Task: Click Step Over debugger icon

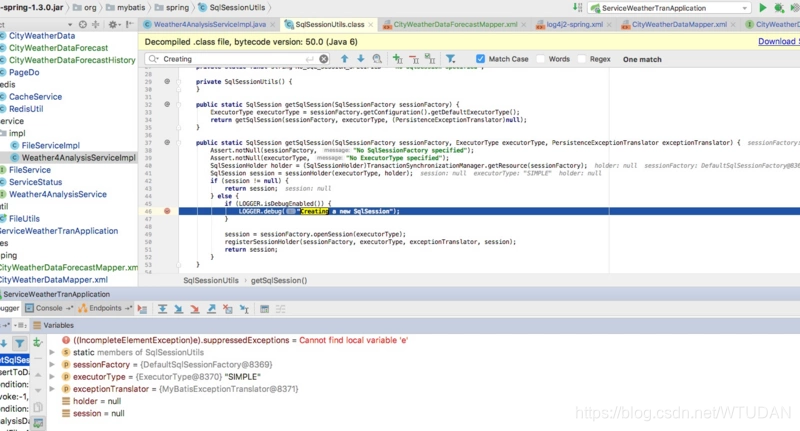Action: 162,309
